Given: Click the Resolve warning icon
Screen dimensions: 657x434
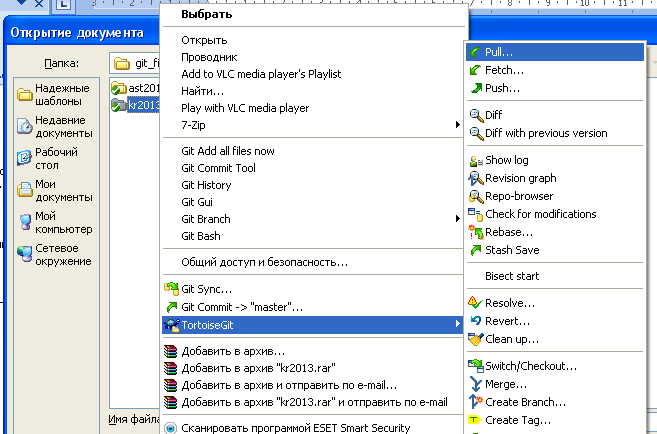Looking at the screenshot, I should pos(476,303).
